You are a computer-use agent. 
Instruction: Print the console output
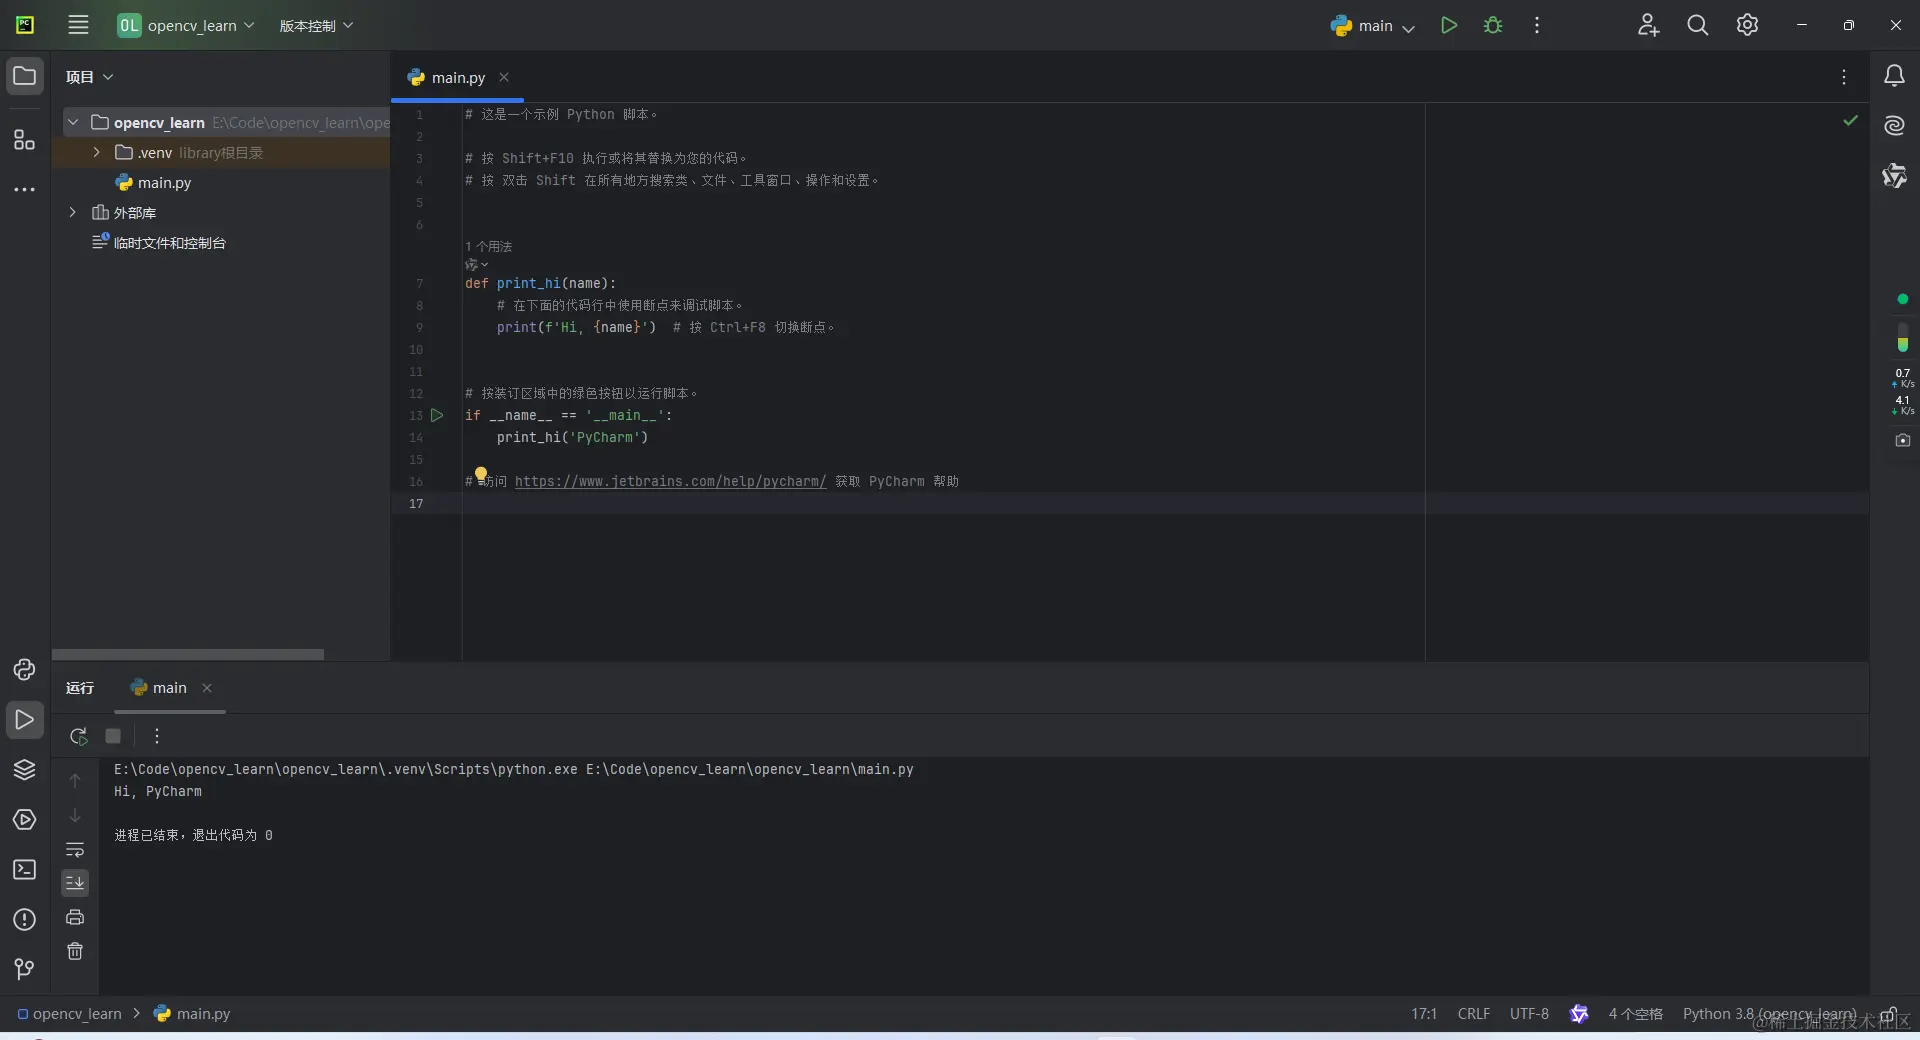75,917
